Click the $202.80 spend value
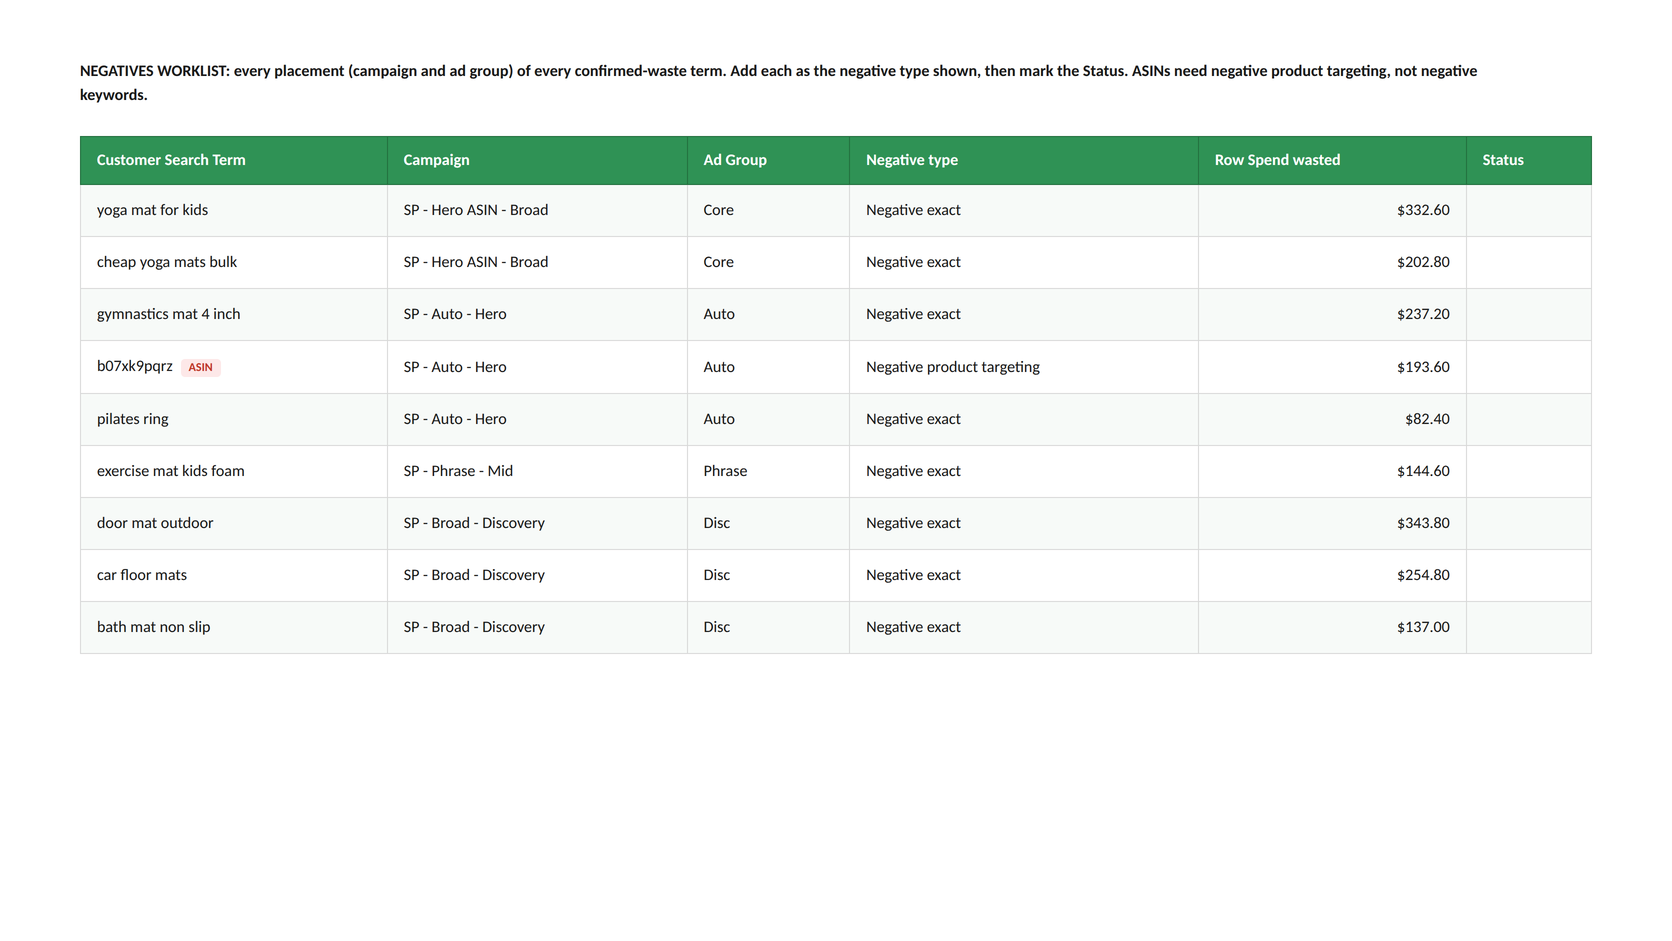1672x941 pixels. pos(1423,262)
